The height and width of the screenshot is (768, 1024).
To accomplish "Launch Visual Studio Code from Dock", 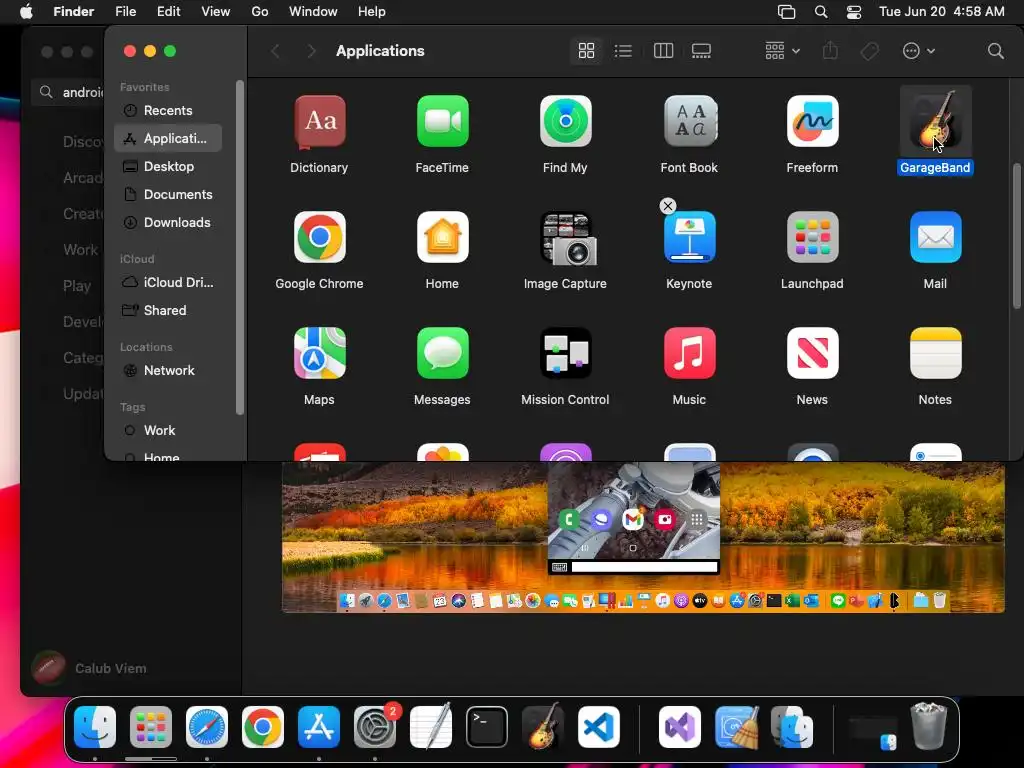I will coord(599,727).
